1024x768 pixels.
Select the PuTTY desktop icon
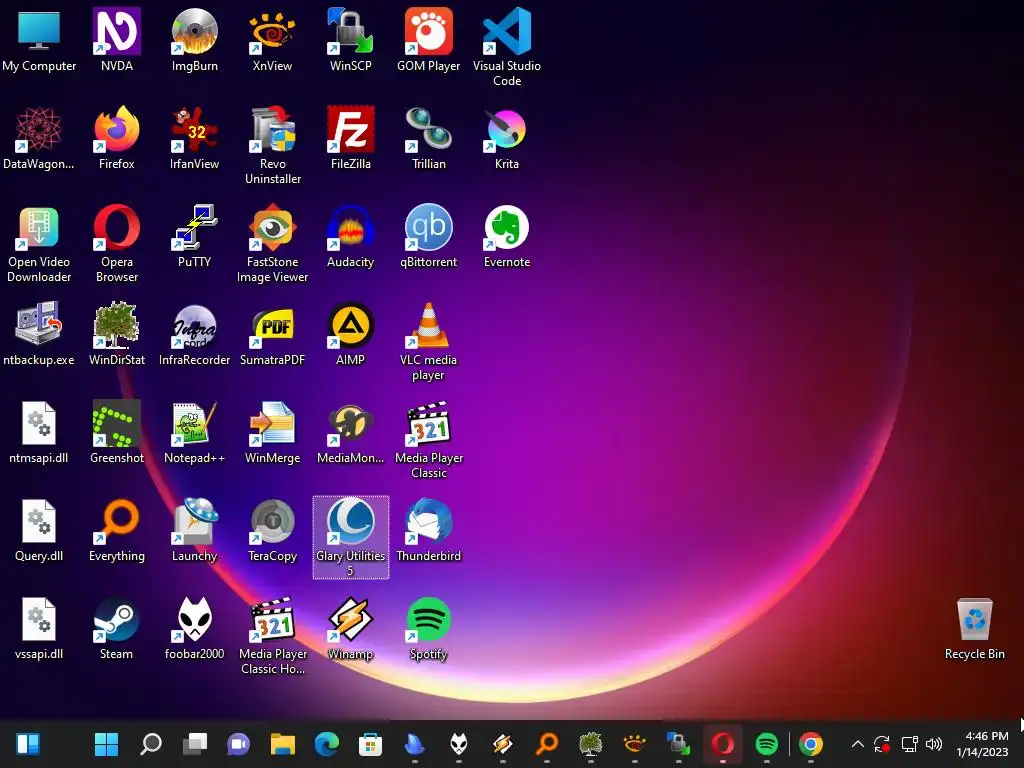click(x=195, y=235)
